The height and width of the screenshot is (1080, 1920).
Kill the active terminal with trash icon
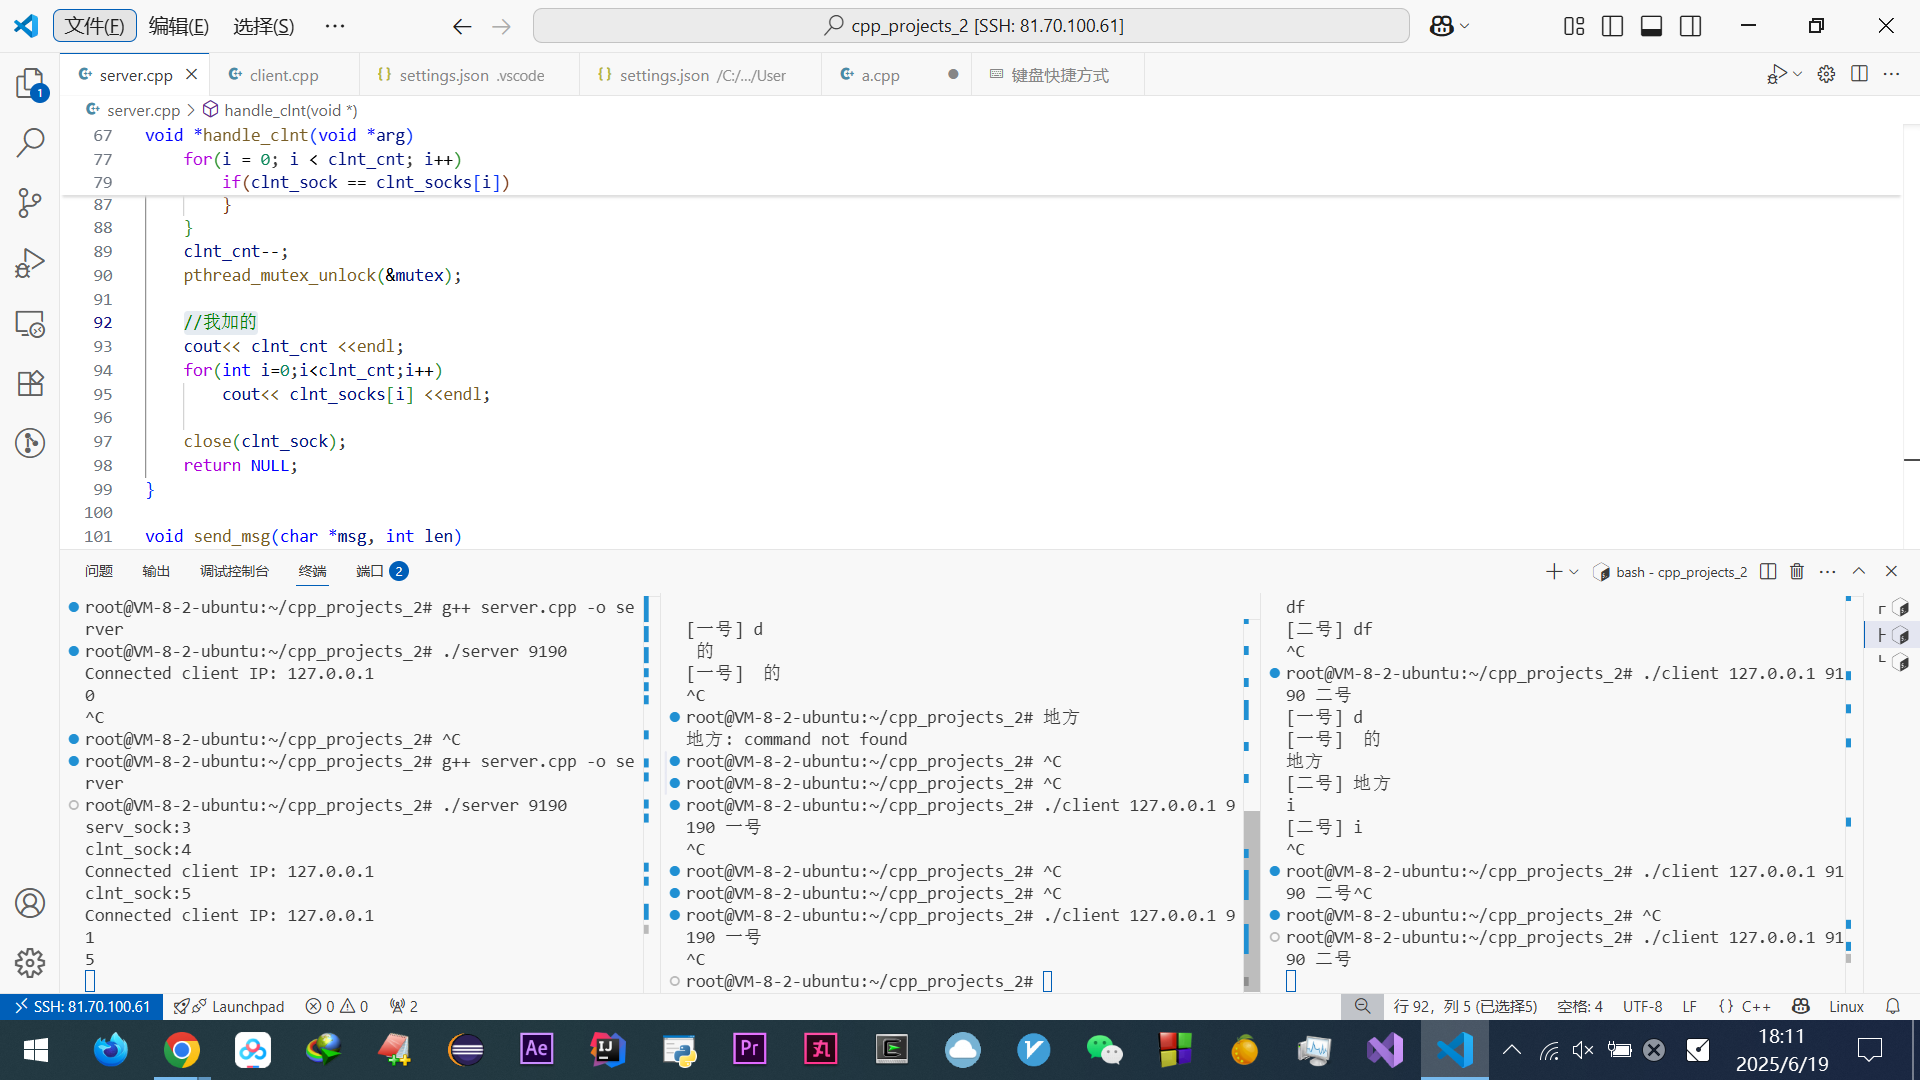[x=1797, y=571]
